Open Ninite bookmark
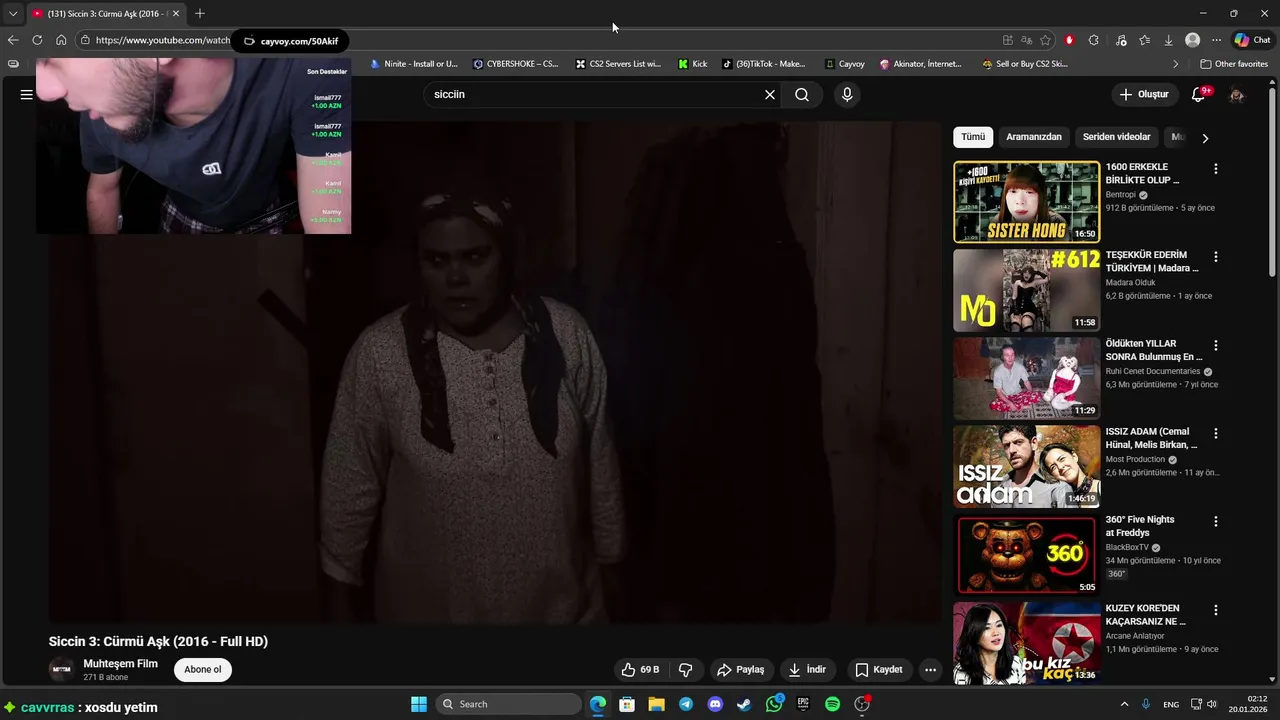Viewport: 1280px width, 720px height. (x=414, y=64)
